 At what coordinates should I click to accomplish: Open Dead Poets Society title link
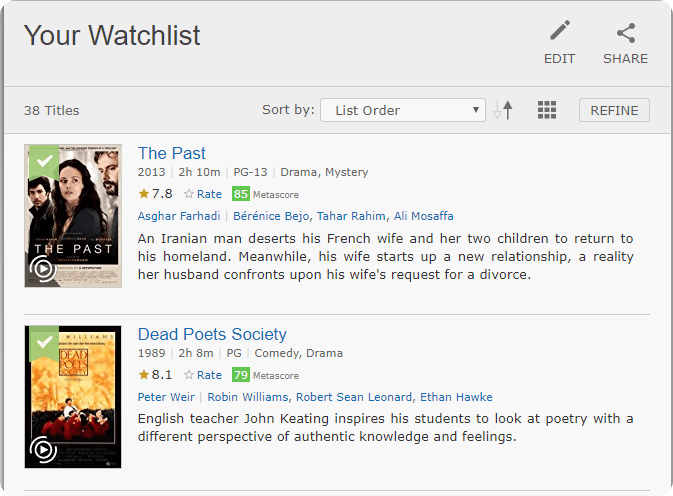(x=212, y=334)
